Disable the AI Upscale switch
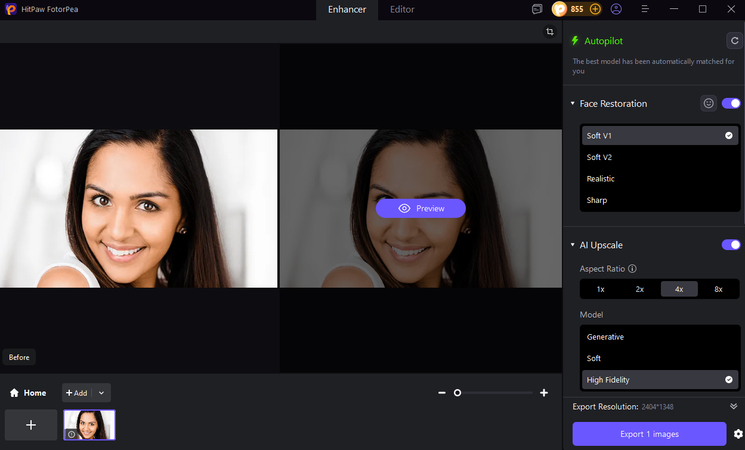This screenshot has width=745, height=450. tap(731, 245)
